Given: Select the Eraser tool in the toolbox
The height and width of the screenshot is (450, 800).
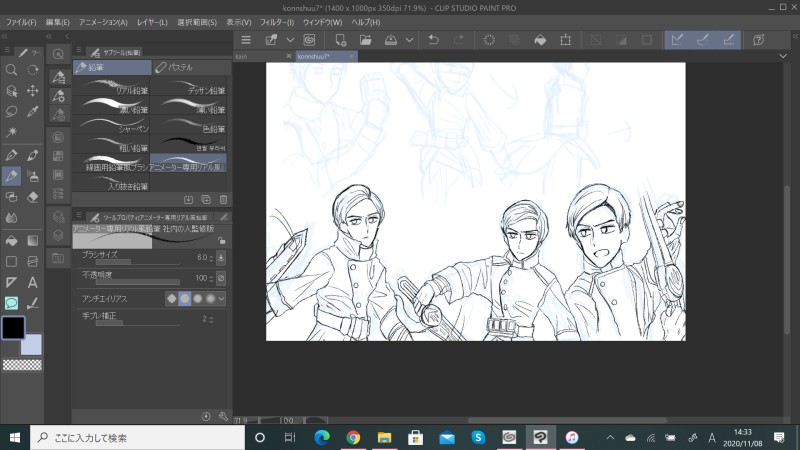Looking at the screenshot, I should coord(33,198).
